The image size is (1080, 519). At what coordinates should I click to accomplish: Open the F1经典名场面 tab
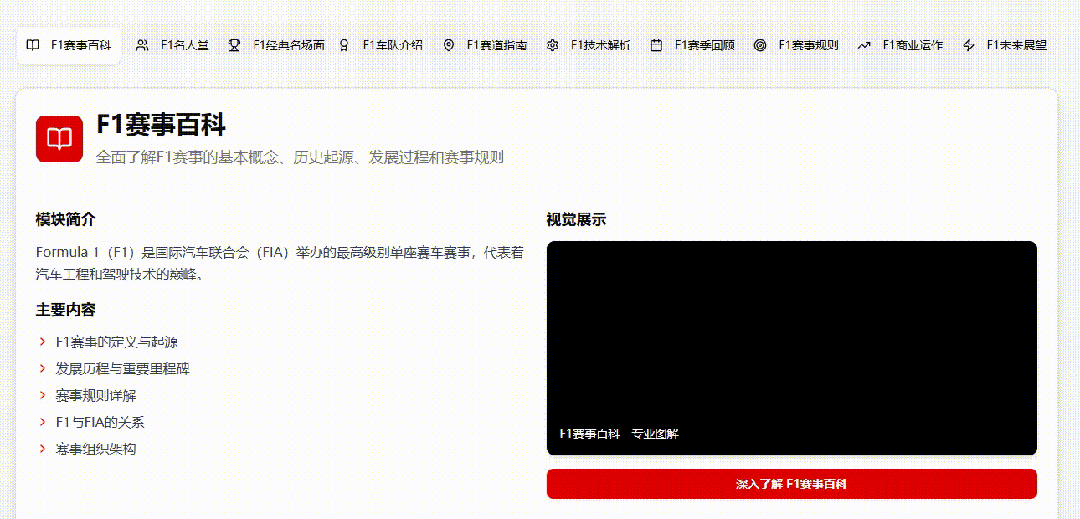(277, 45)
